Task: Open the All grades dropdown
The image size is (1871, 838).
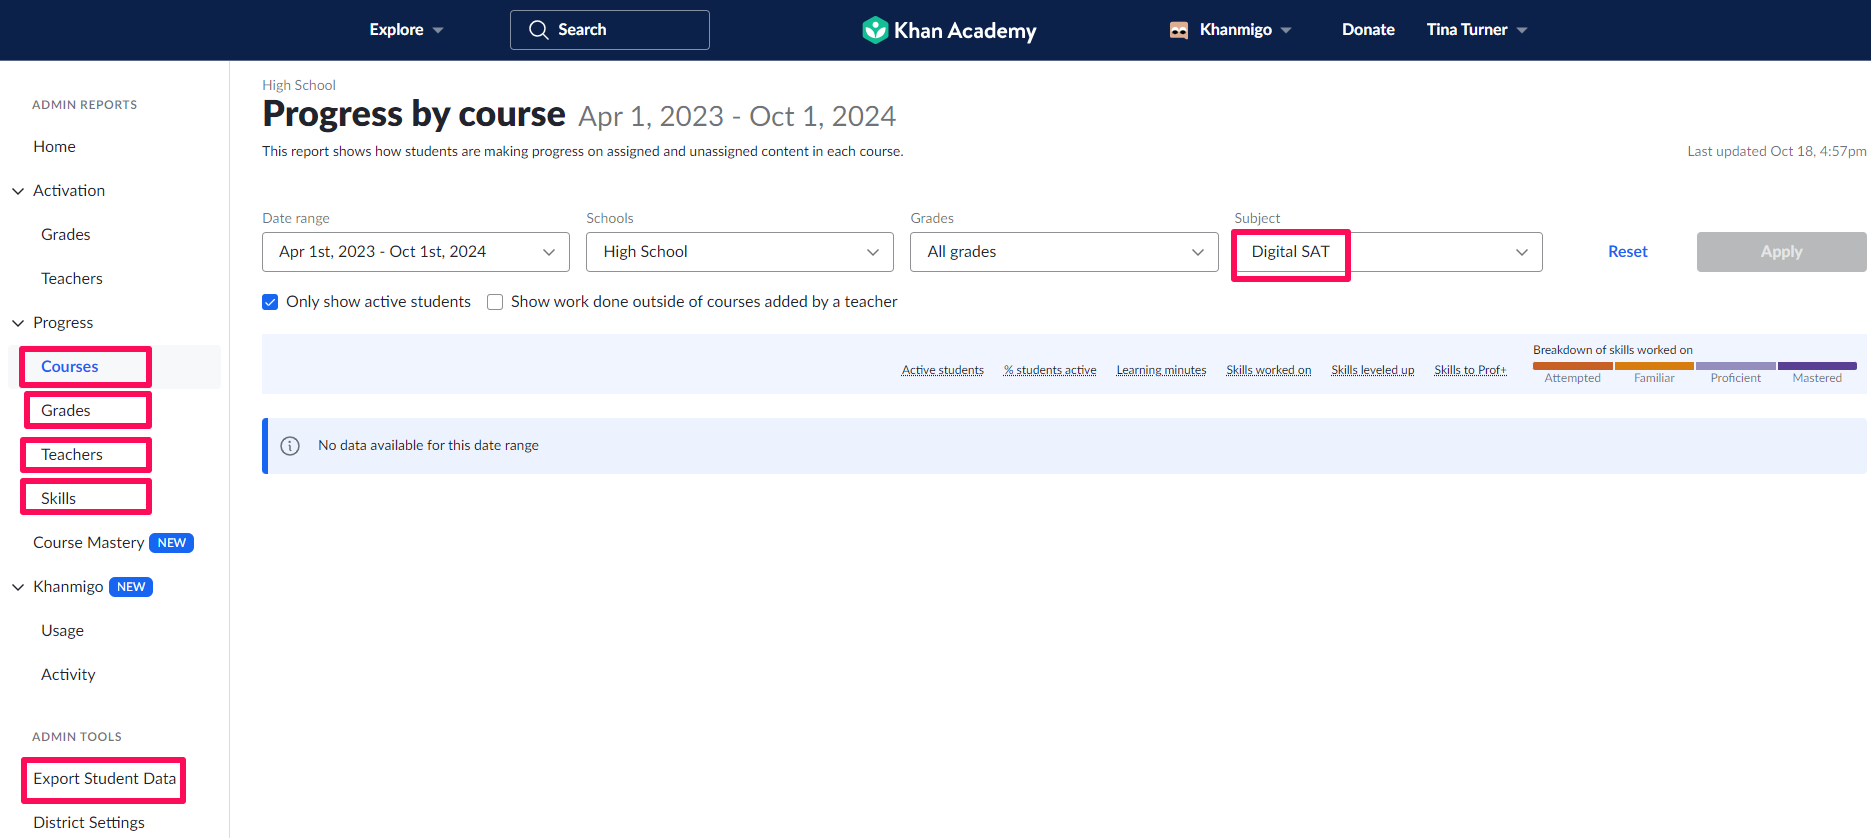Action: 1064,252
